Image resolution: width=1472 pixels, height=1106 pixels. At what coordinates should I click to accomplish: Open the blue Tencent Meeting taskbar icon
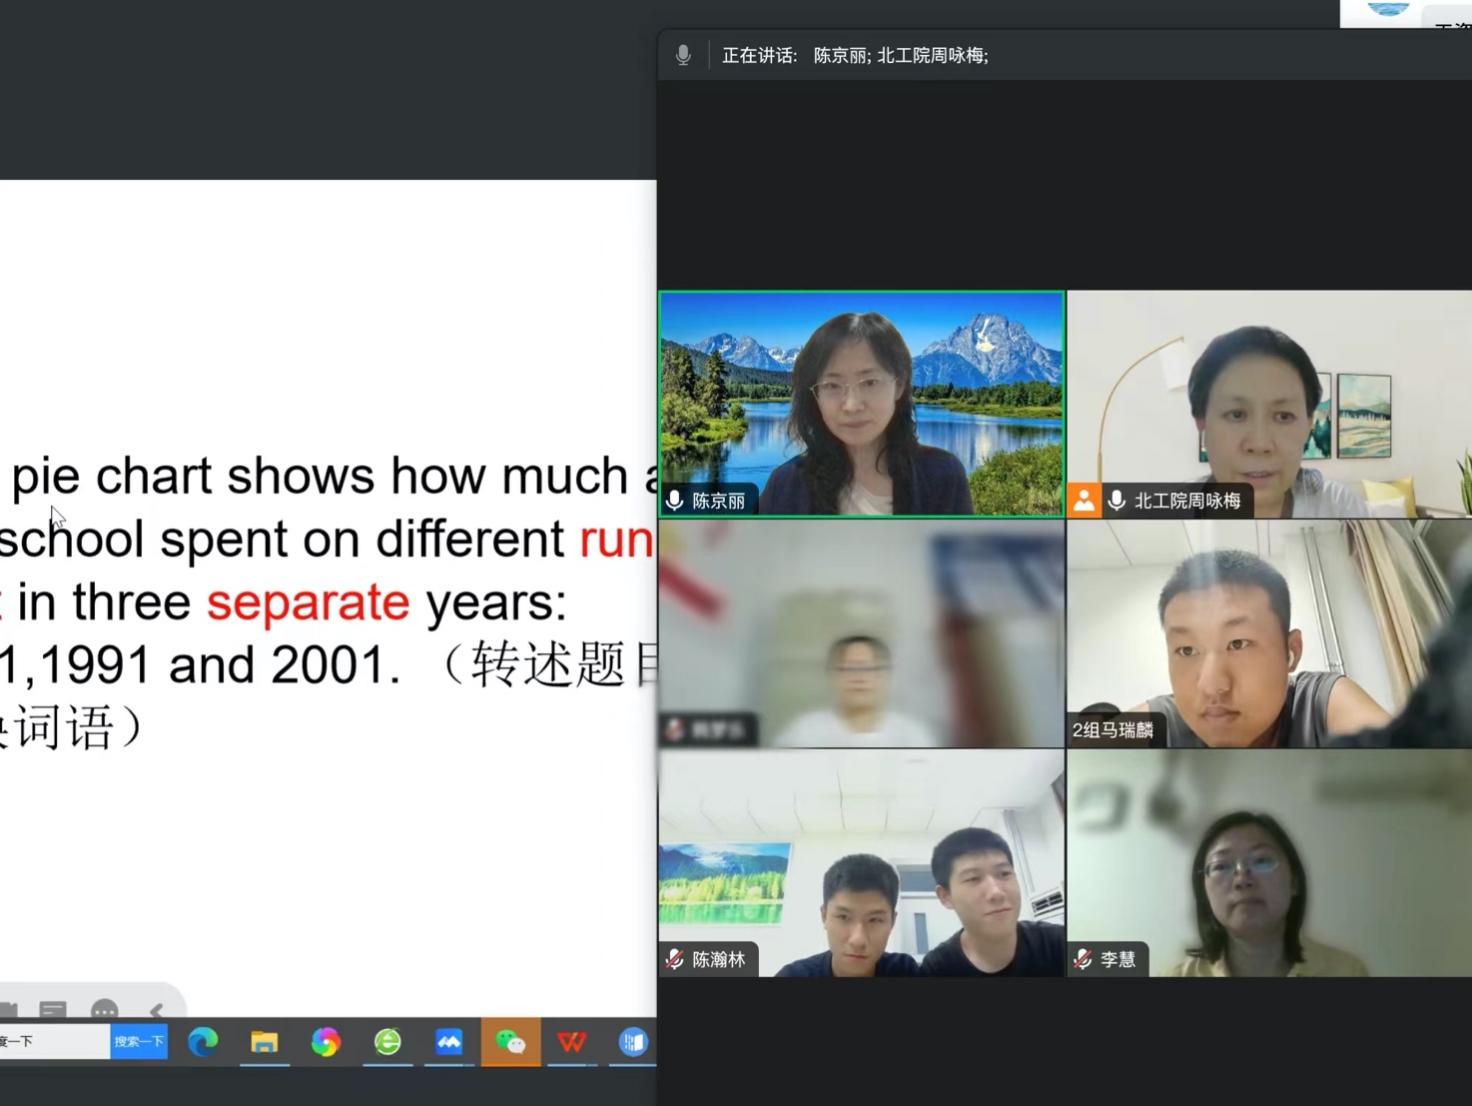pyautogui.click(x=449, y=1042)
